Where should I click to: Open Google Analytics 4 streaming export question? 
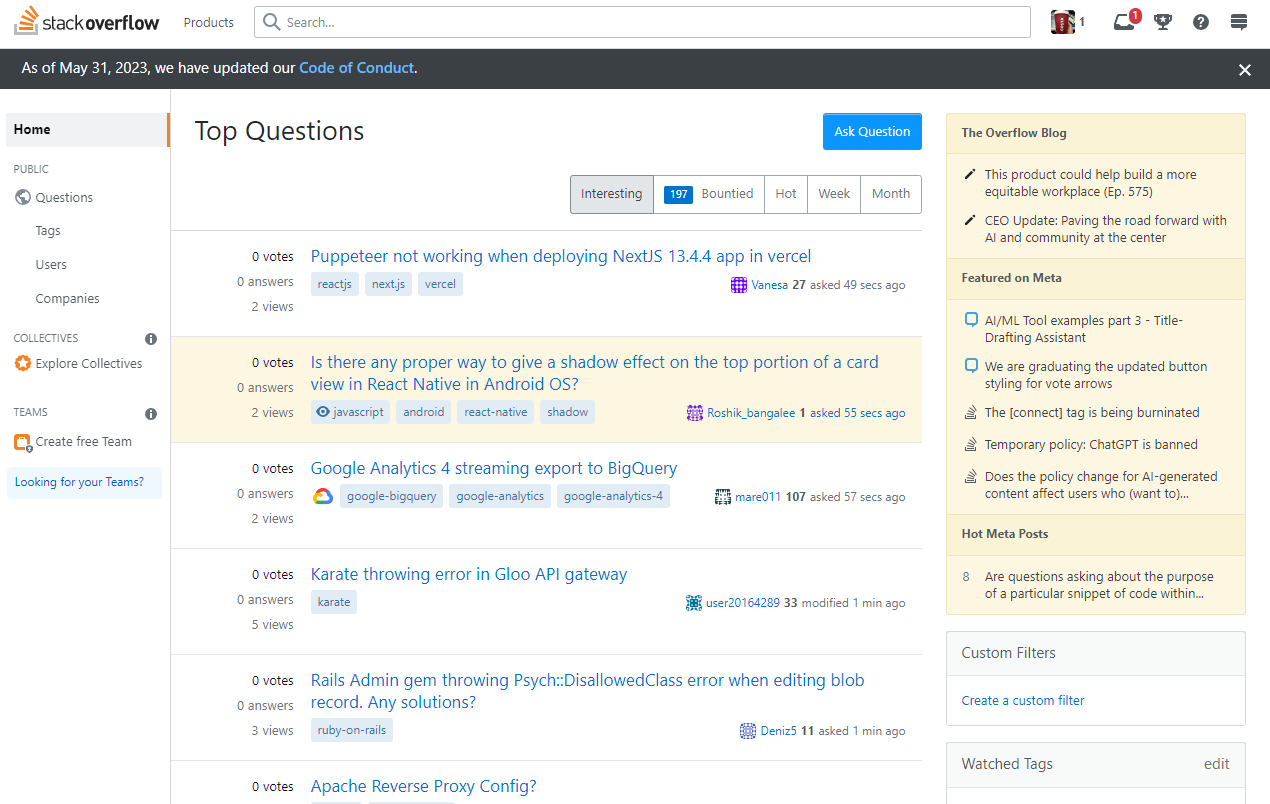point(494,469)
